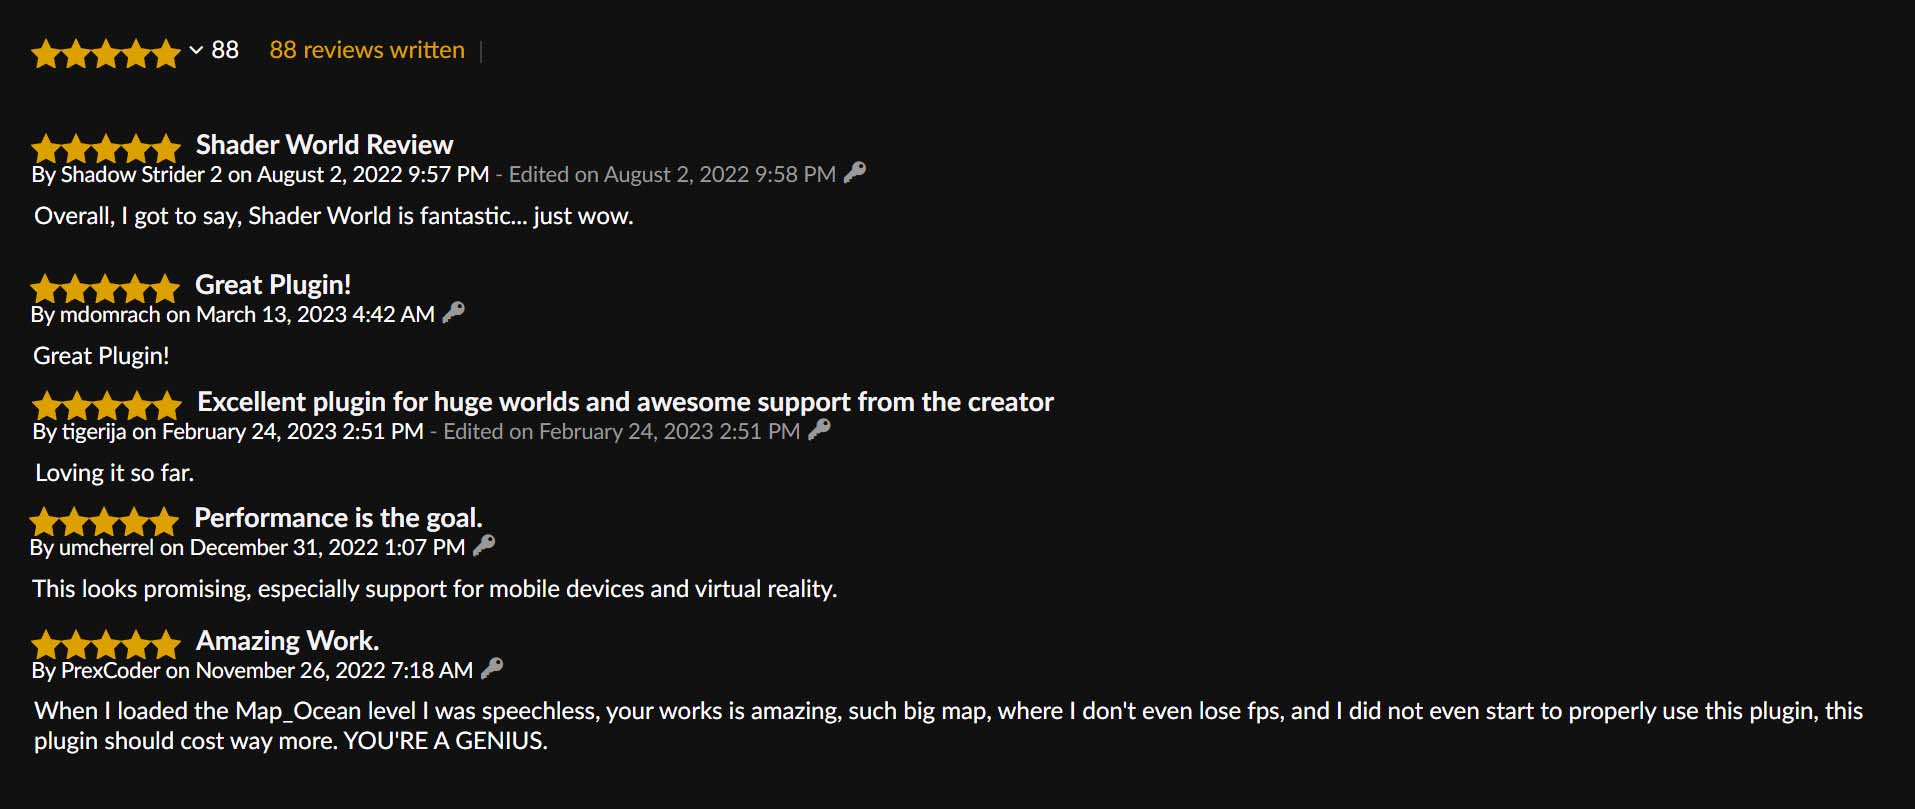Image resolution: width=1915 pixels, height=809 pixels.
Task: Click the Performance is the goal heading
Action: click(338, 518)
